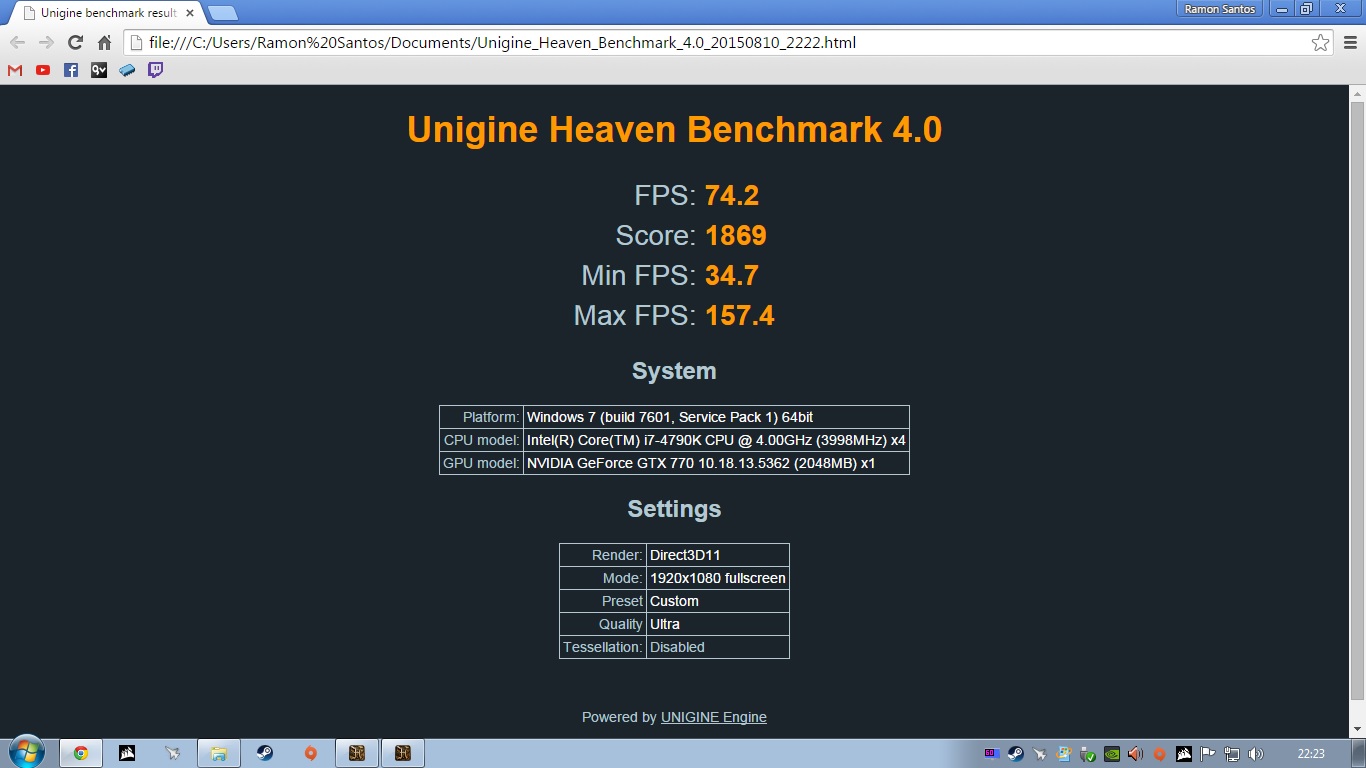Click the Score value 1869
The height and width of the screenshot is (768, 1366).
point(736,235)
